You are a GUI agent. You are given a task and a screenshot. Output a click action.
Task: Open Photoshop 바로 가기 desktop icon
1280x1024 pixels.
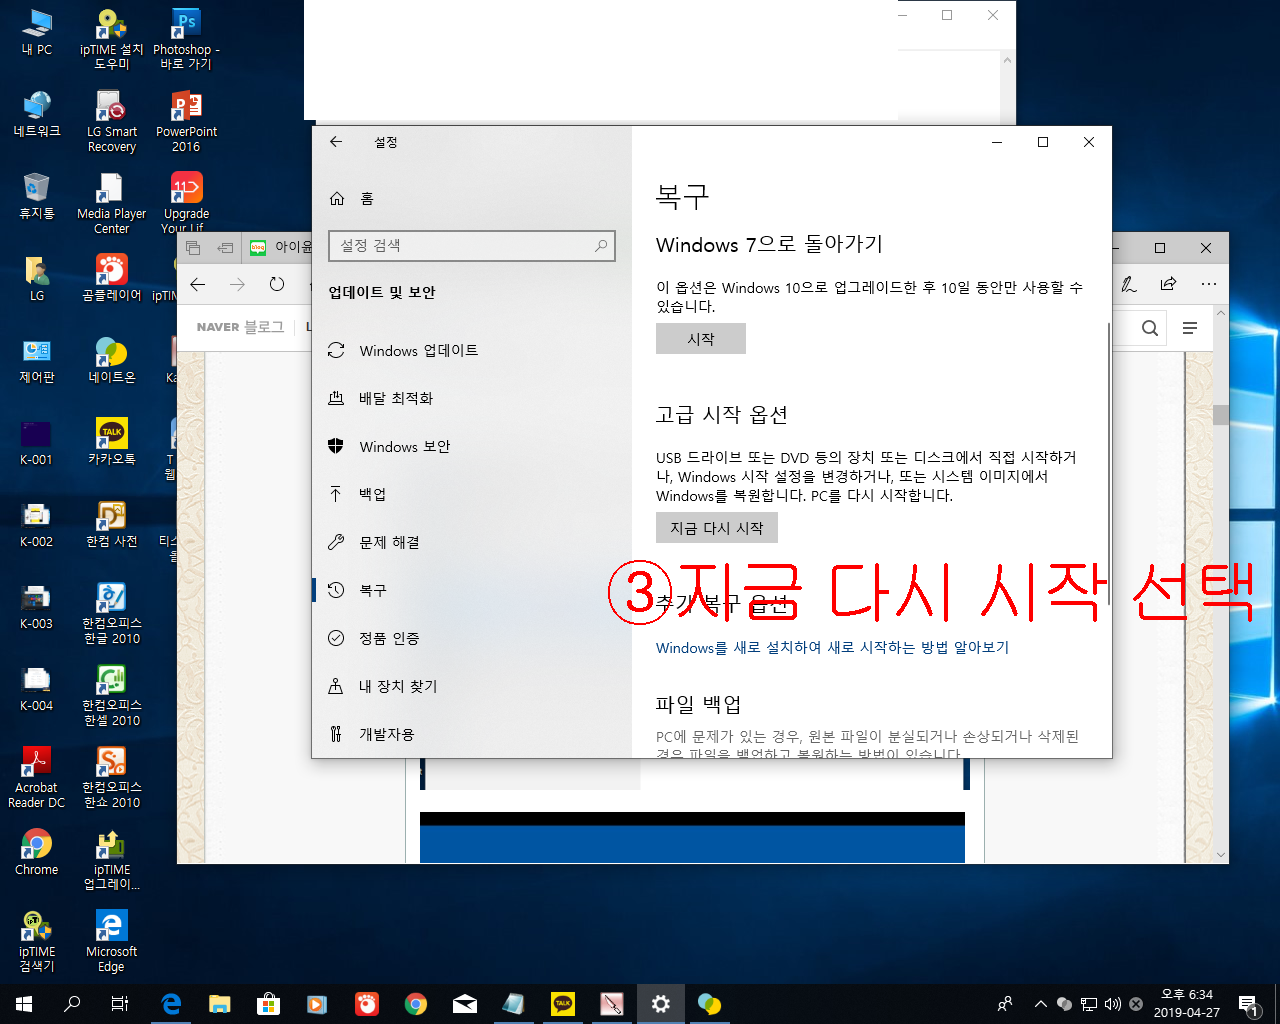pyautogui.click(x=186, y=39)
